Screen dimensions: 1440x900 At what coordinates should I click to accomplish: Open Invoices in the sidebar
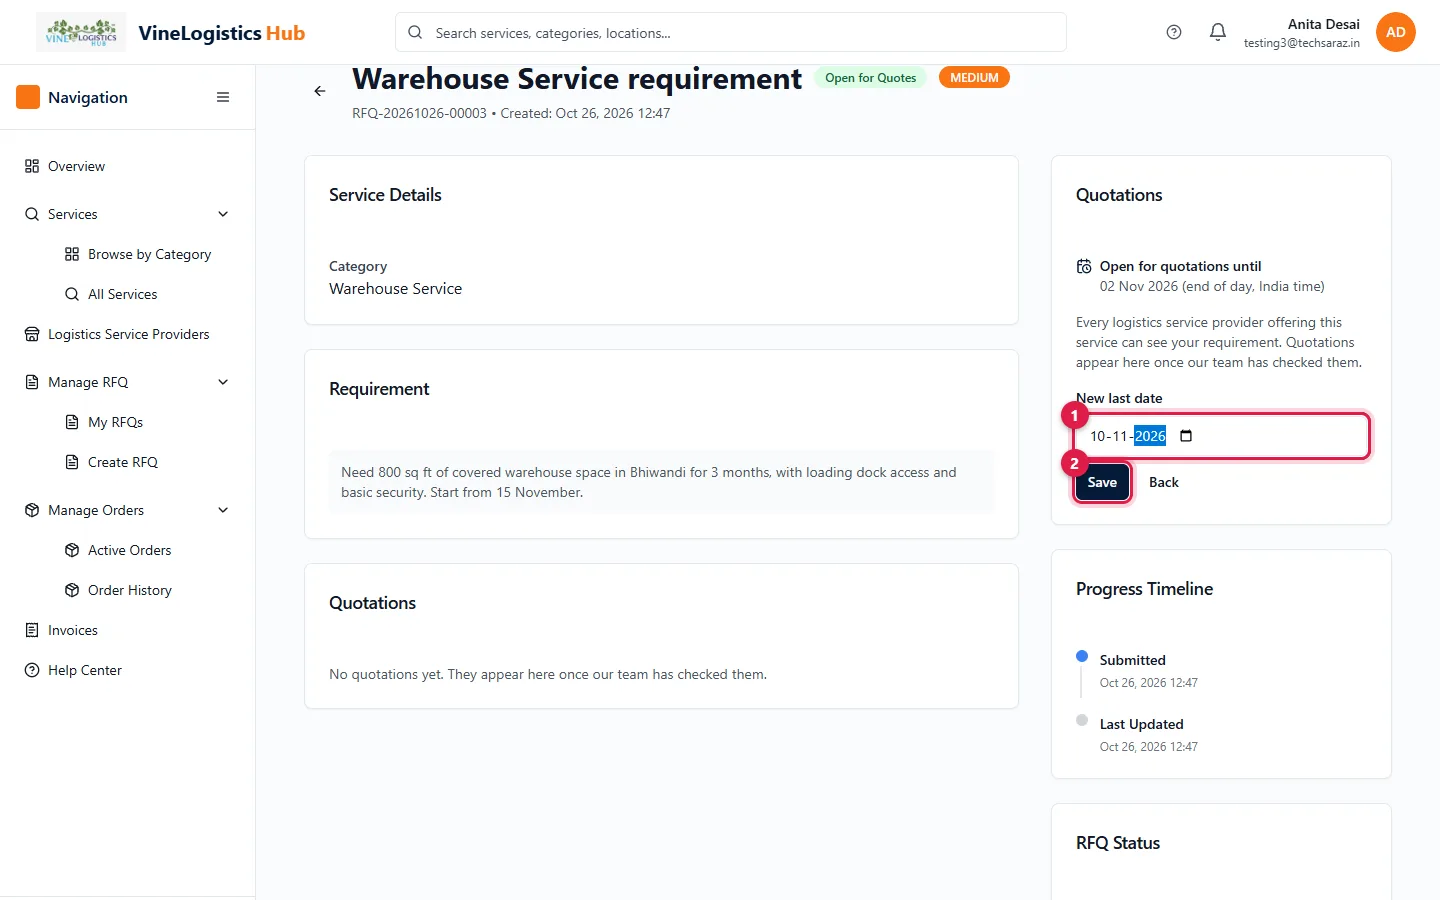tap(128, 630)
